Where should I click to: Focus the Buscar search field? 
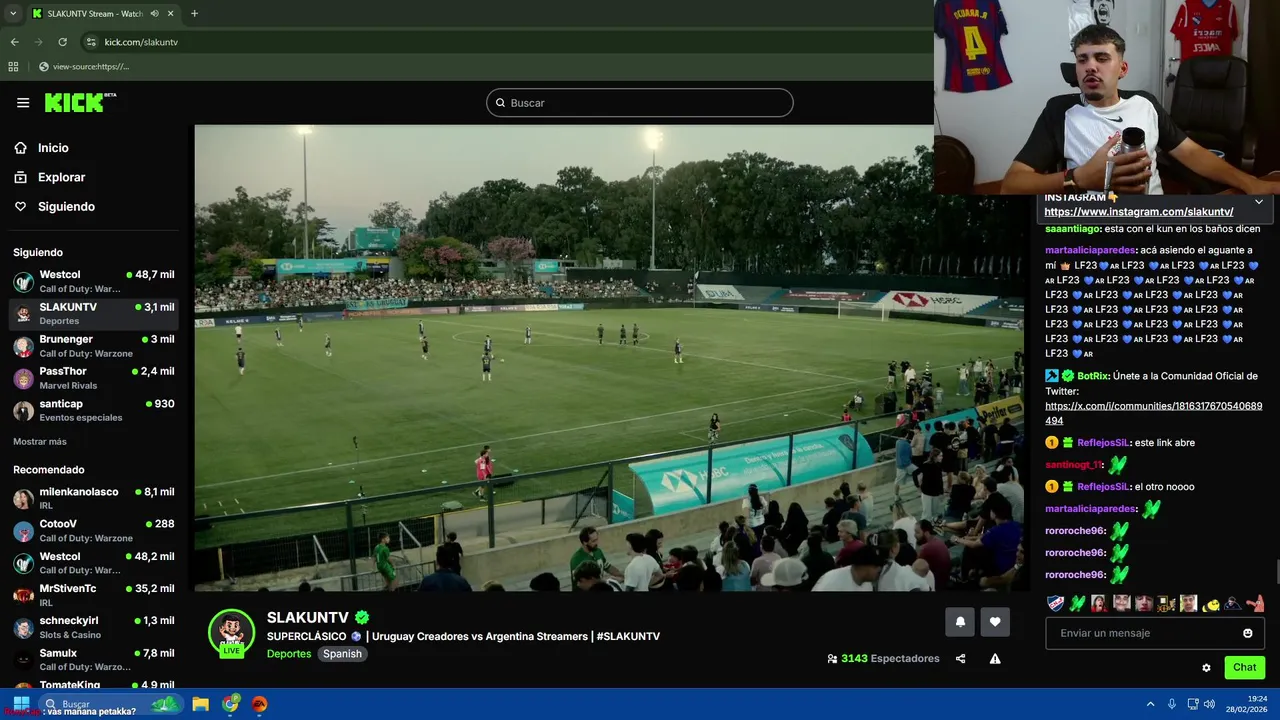pyautogui.click(x=640, y=103)
